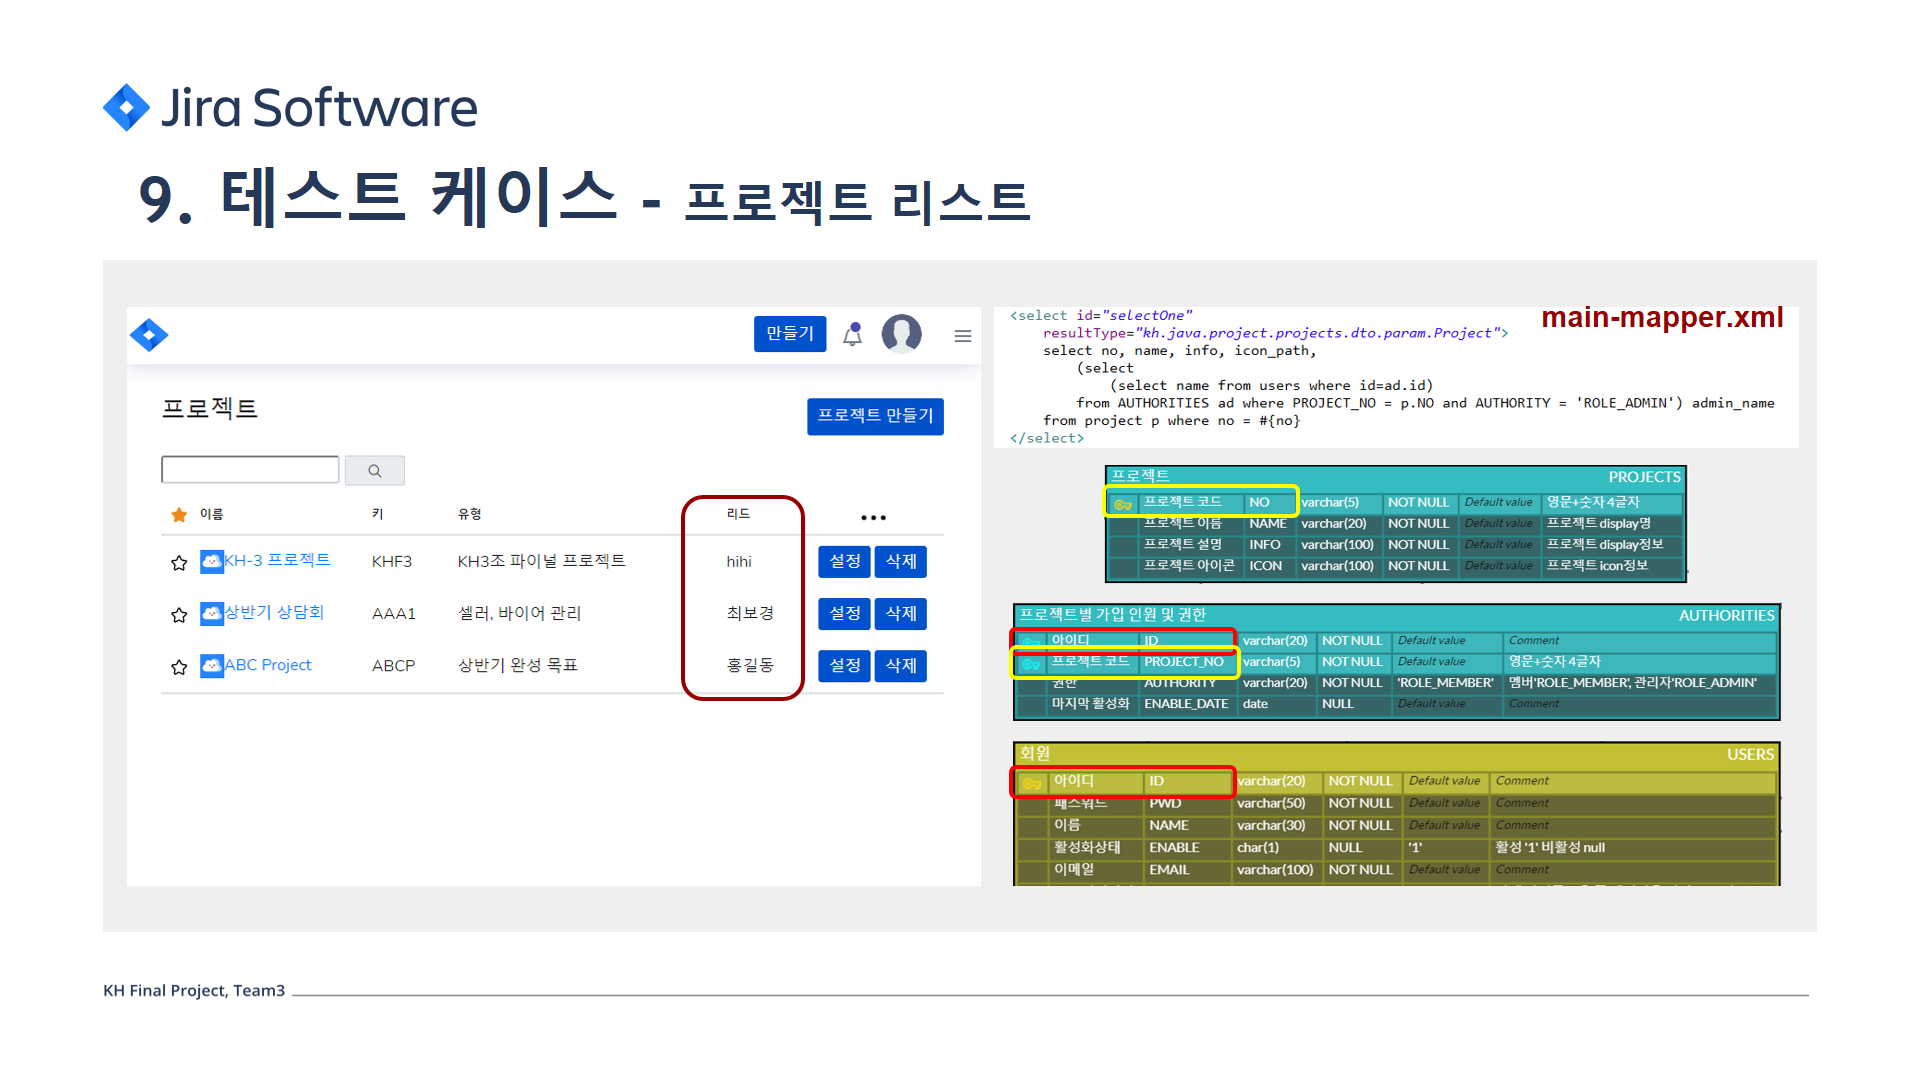Screen dimensions: 1920x1080
Task: Click the key cell AAA1
Action: (x=394, y=614)
